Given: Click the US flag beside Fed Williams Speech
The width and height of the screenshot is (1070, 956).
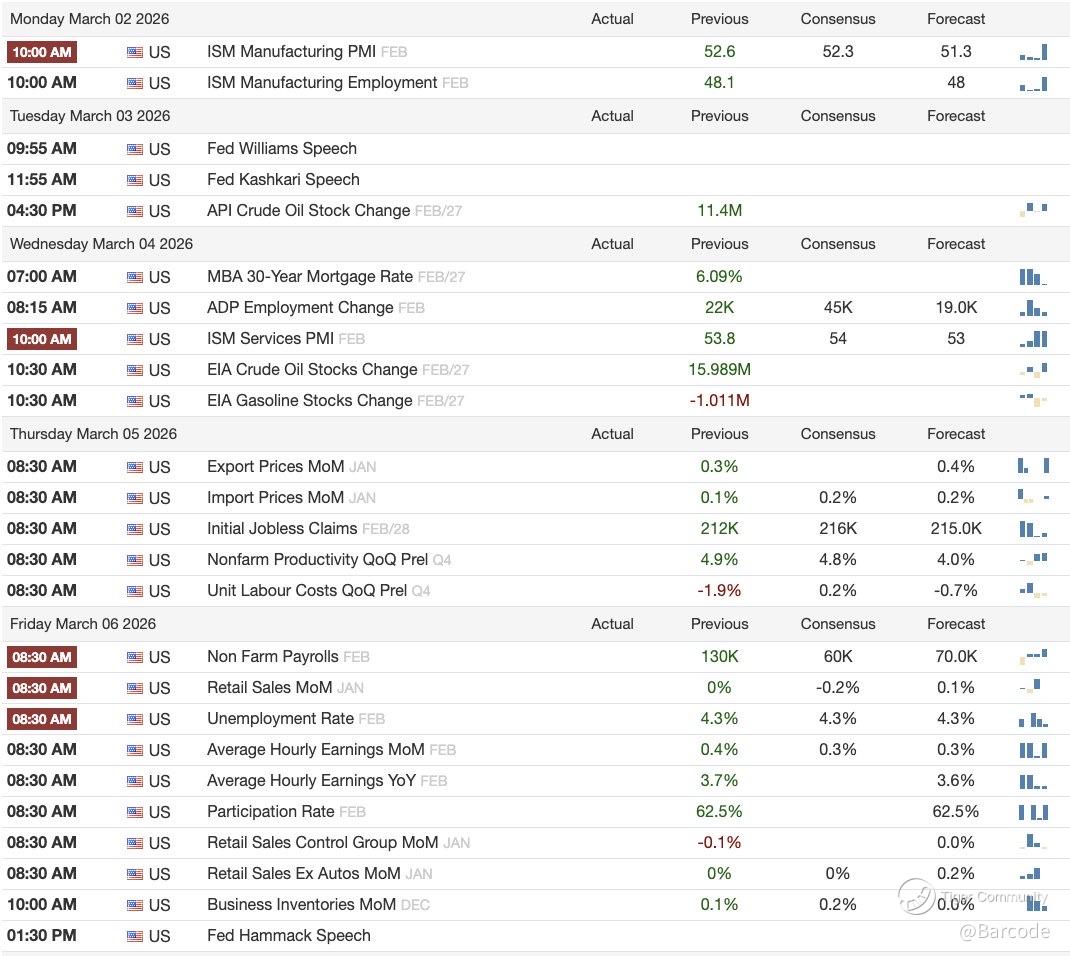Looking at the screenshot, I should point(135,149).
